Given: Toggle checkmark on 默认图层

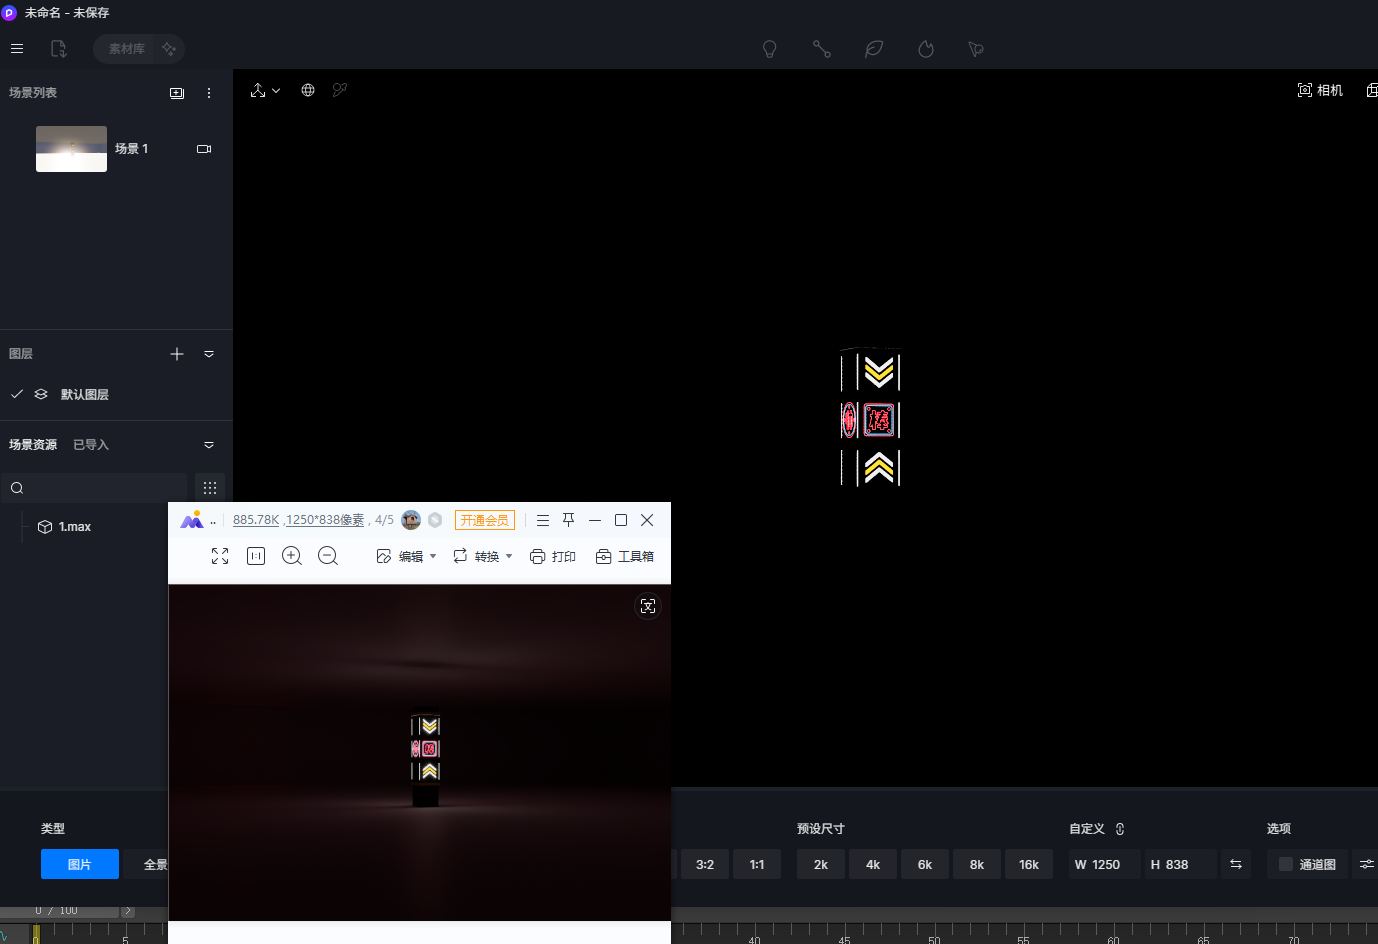Looking at the screenshot, I should [x=17, y=394].
